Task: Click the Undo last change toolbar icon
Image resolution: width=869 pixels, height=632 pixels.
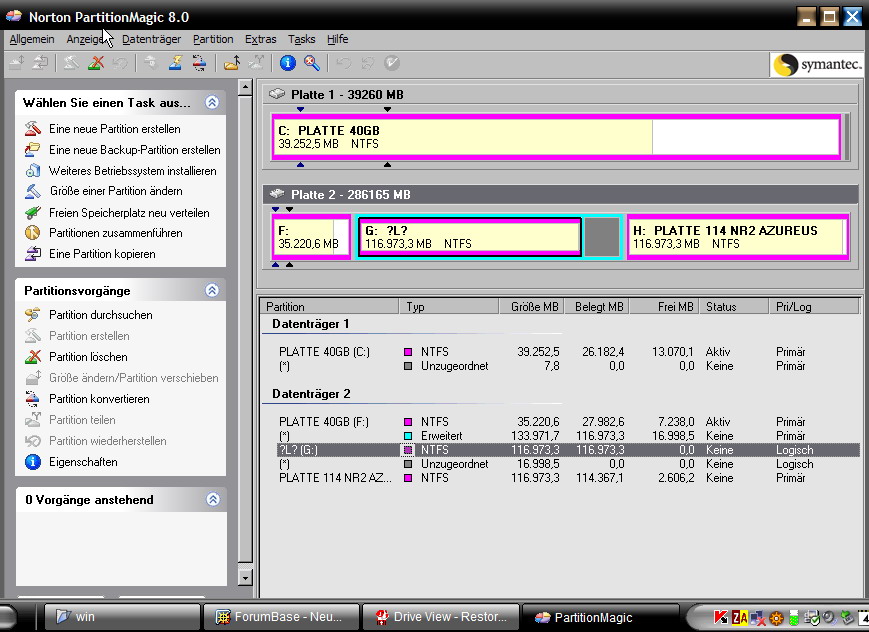Action: tap(344, 63)
